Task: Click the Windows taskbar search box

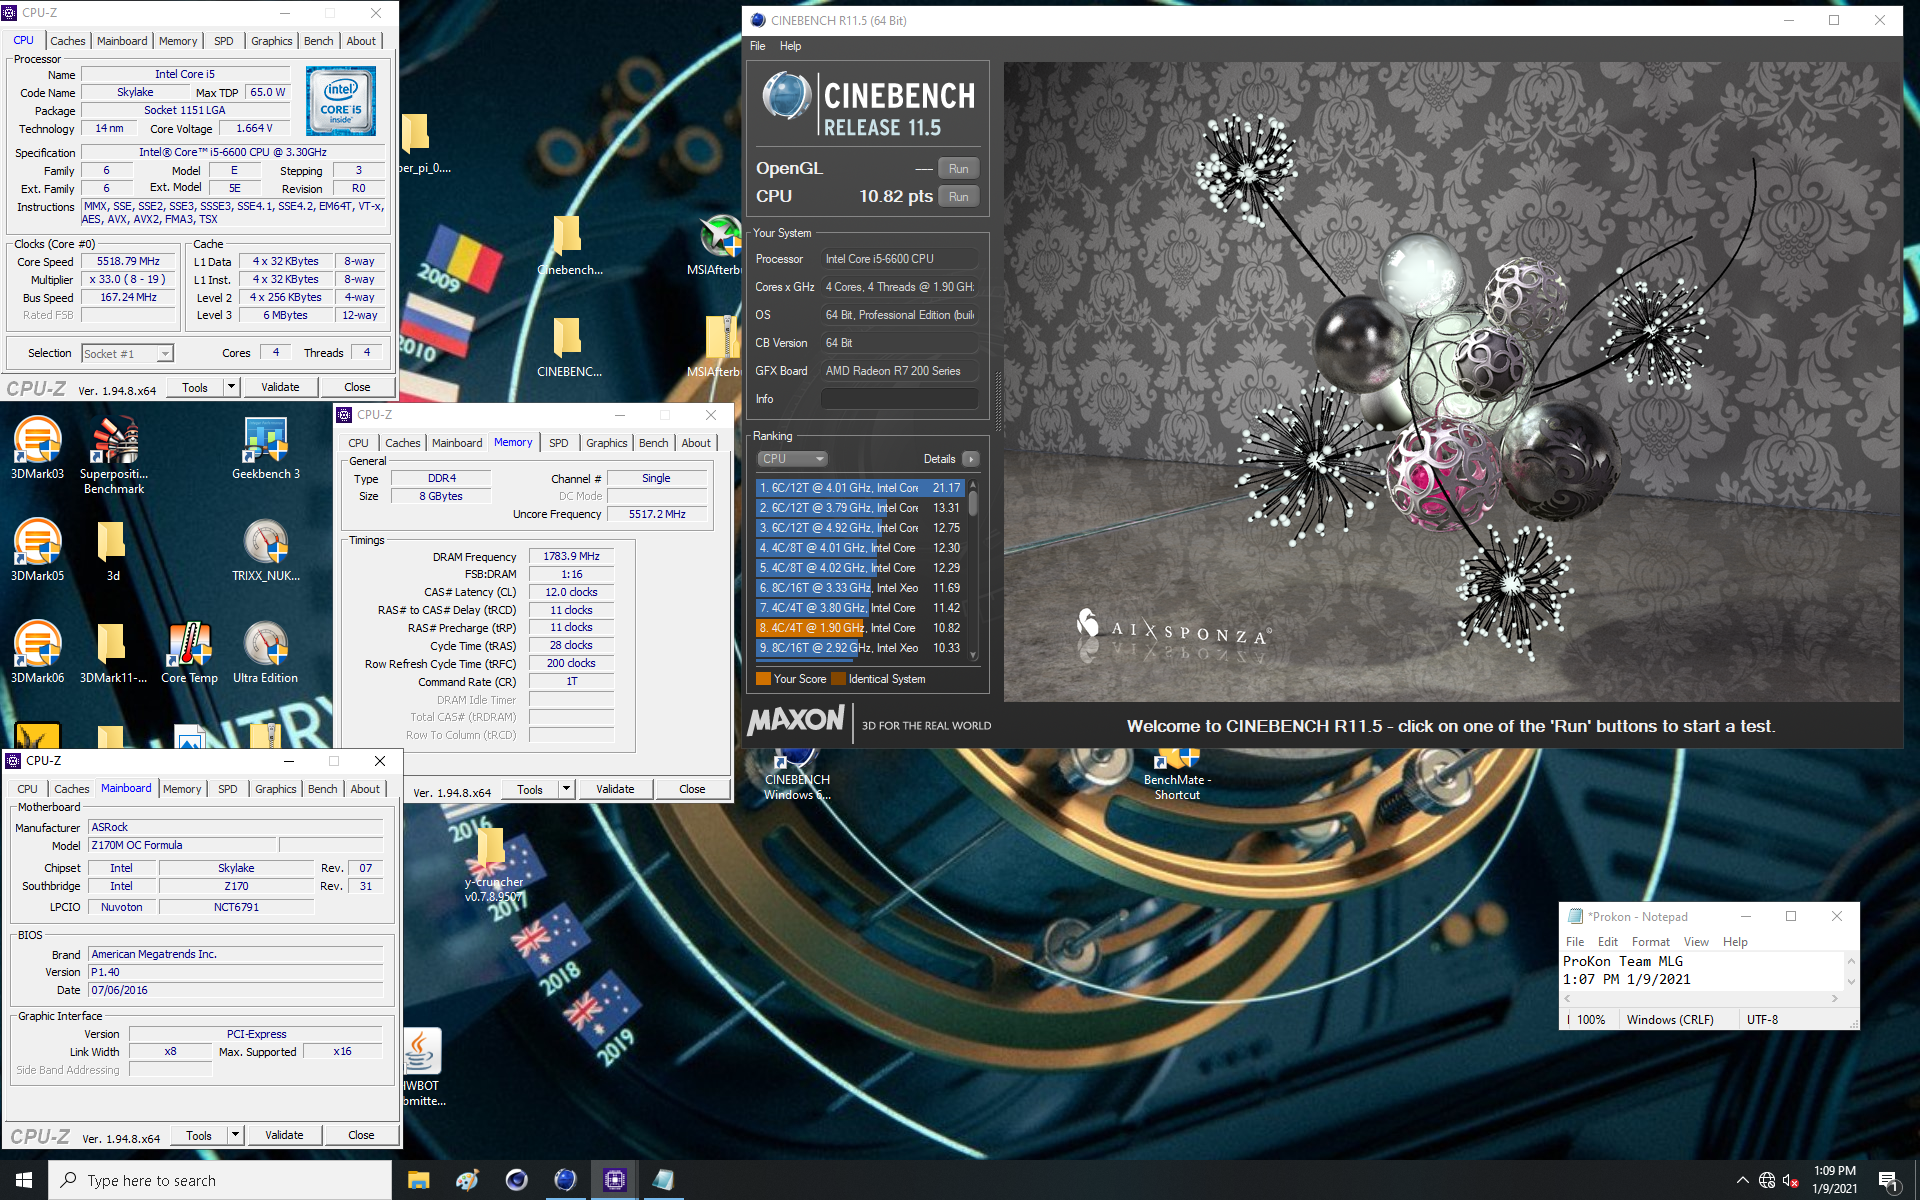Action: coord(220,1180)
